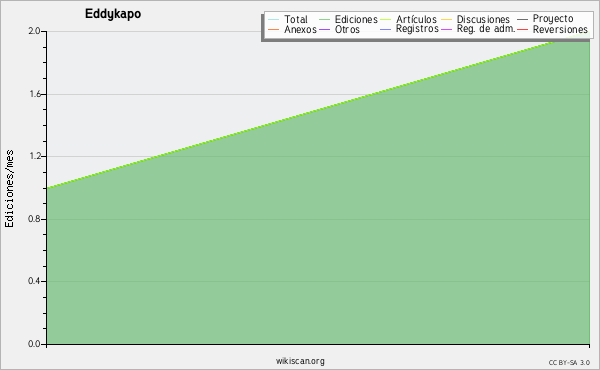Click the Reversiones legend label

pyautogui.click(x=560, y=29)
